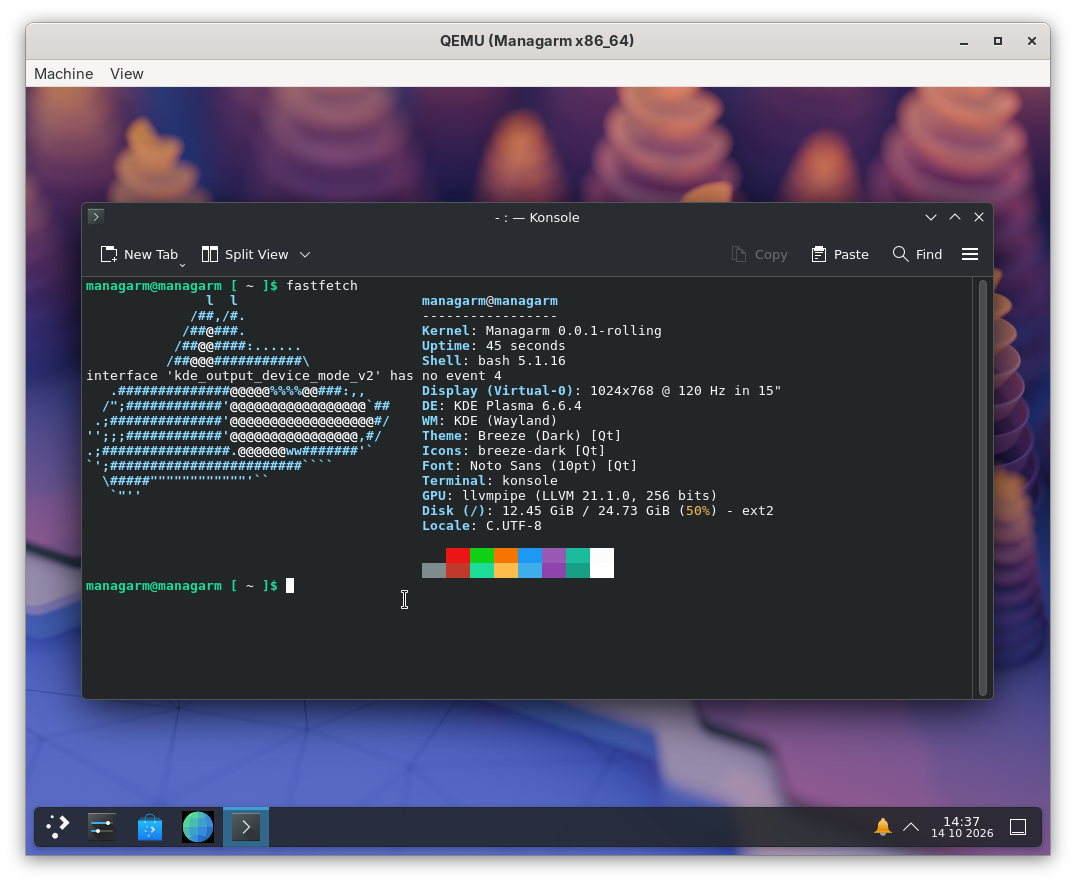The image size is (1076, 884).
Task: Click 'Theme: Breeze (Dark) [Qt]' text
Action: click(522, 436)
